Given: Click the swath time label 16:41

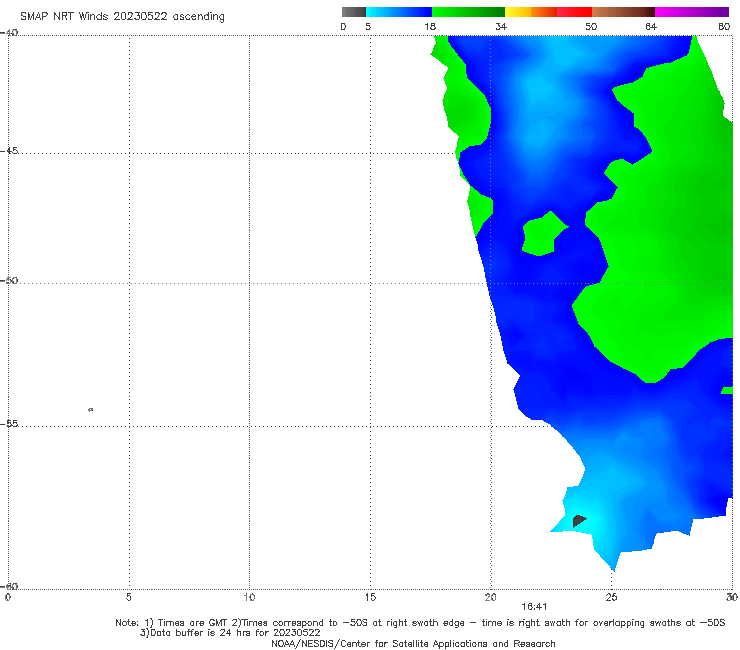Looking at the screenshot, I should (534, 607).
